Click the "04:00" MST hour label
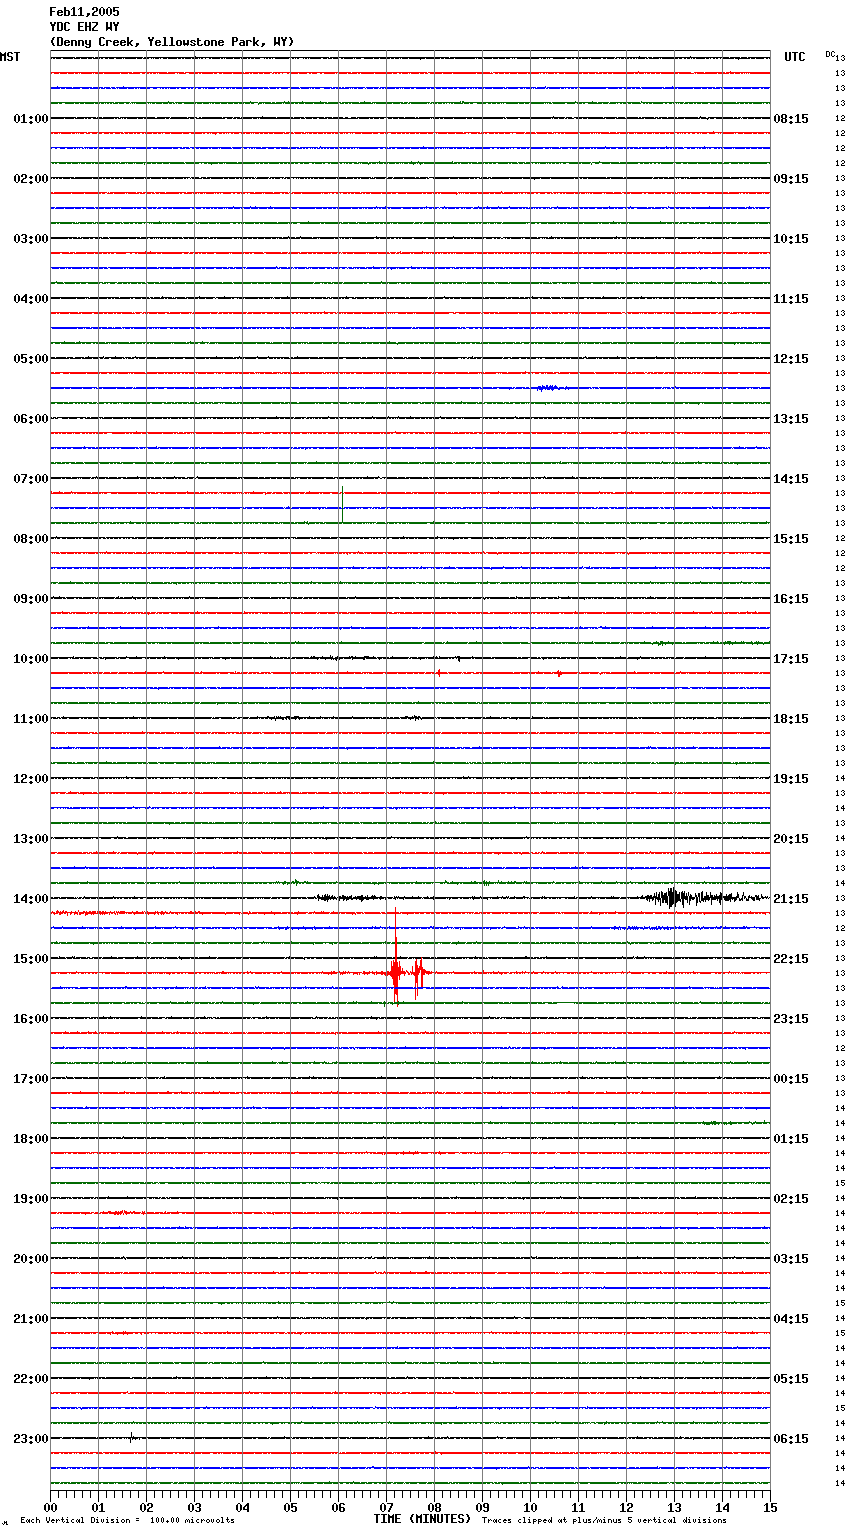The width and height of the screenshot is (850, 1534). click(x=30, y=299)
